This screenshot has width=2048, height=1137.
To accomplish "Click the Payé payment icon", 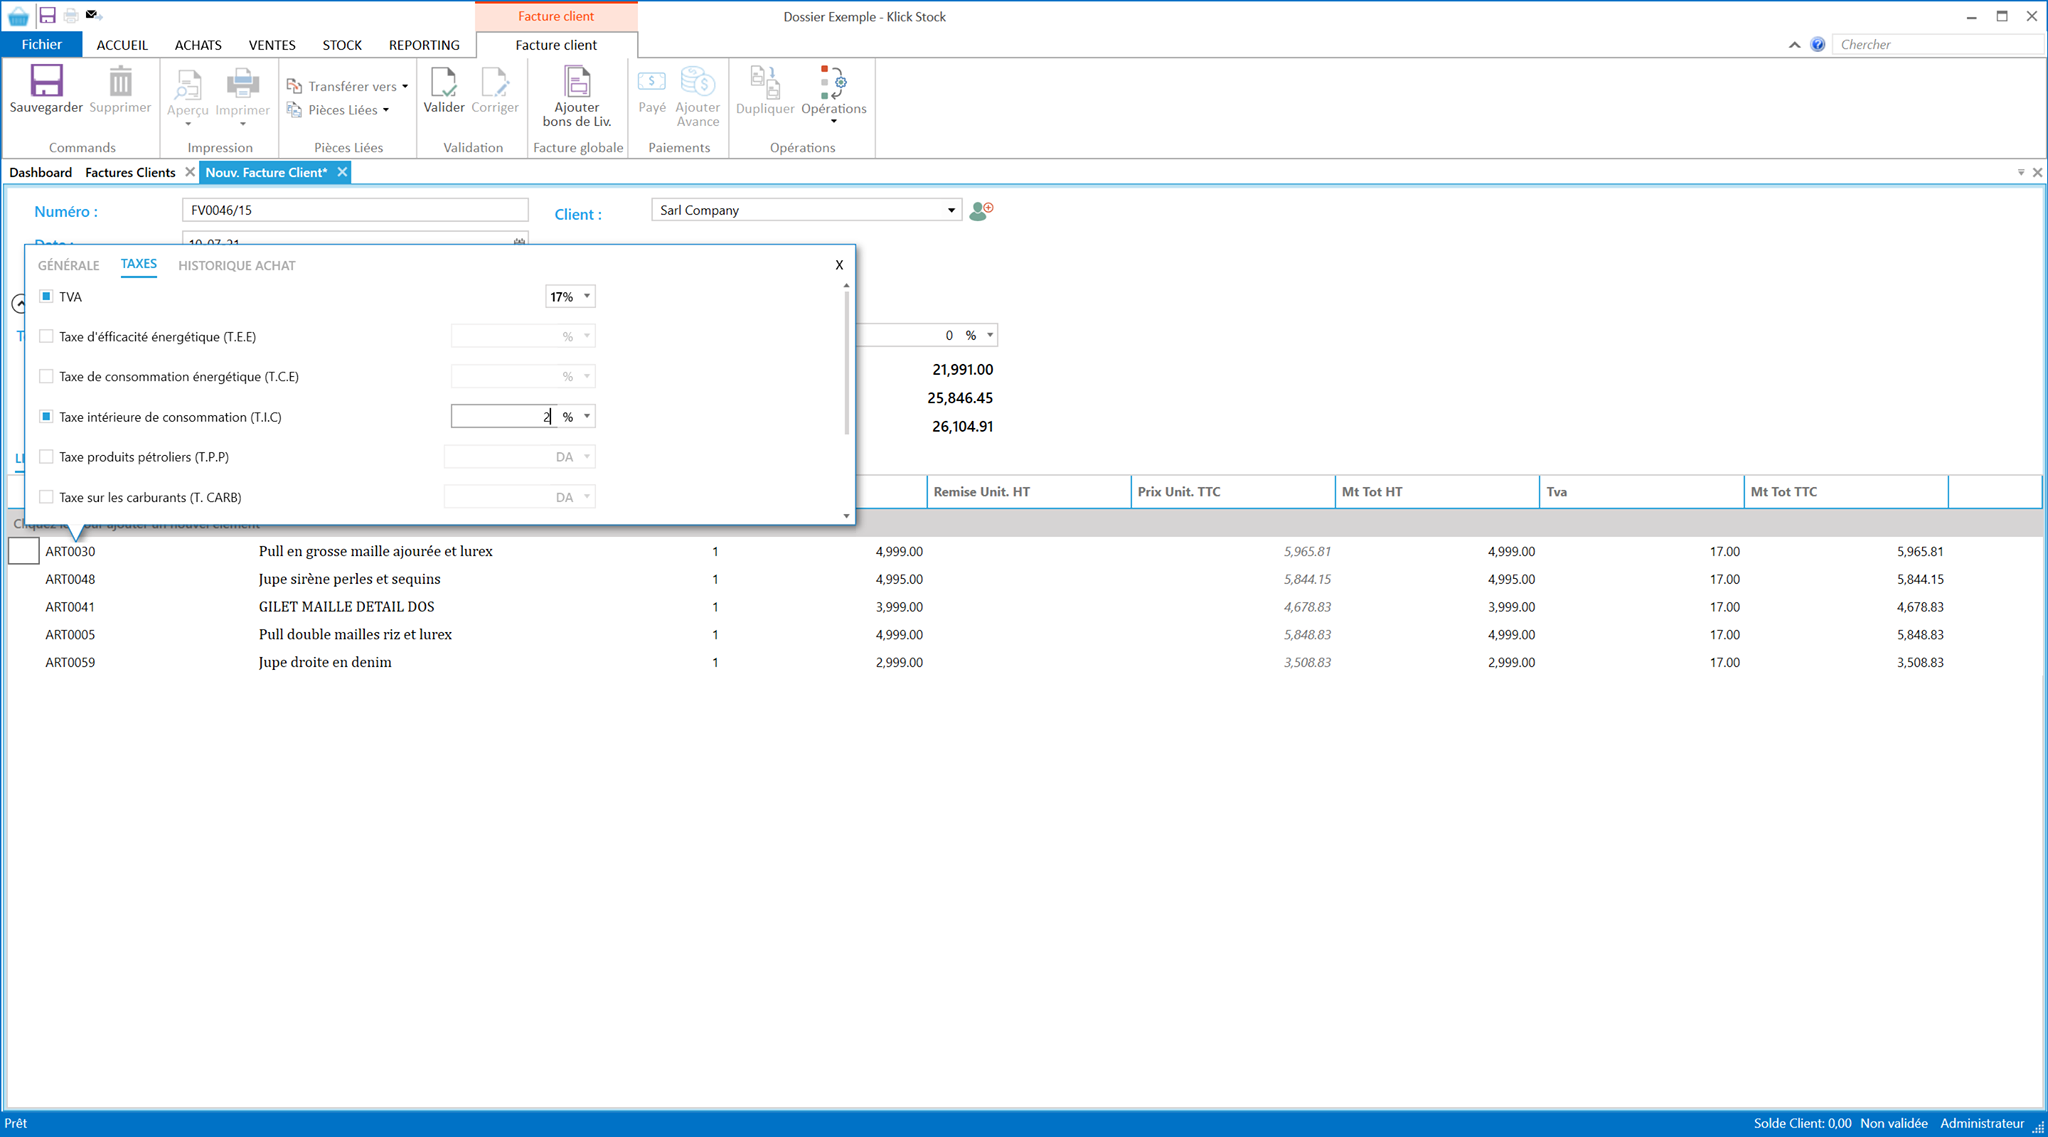I will 652,82.
